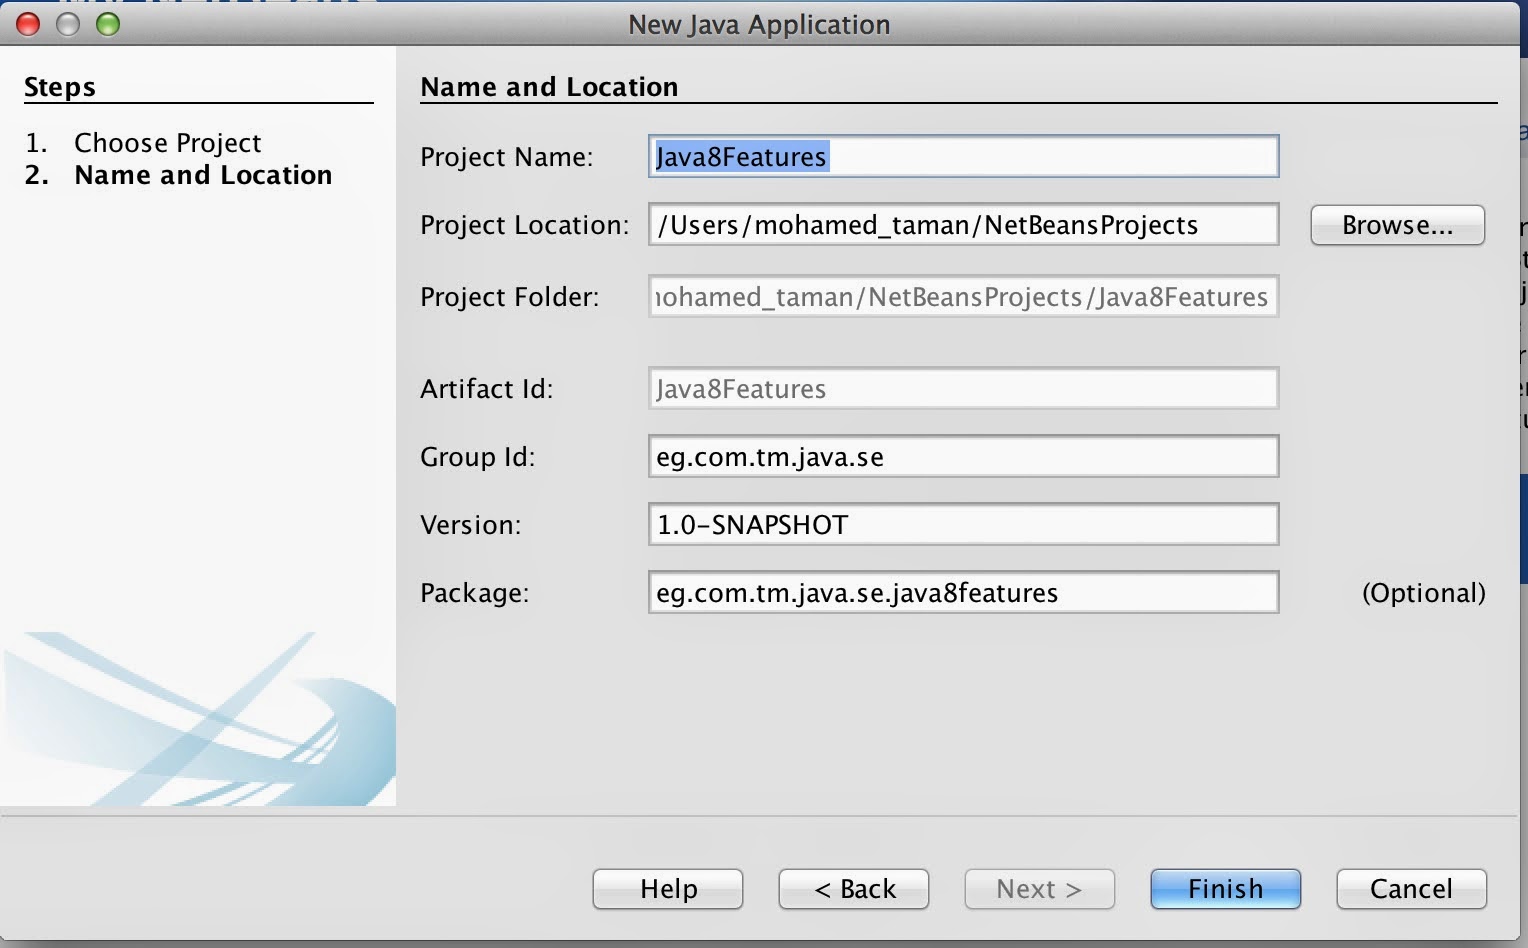Click the disabled Next button
The height and width of the screenshot is (948, 1528).
point(1039,889)
